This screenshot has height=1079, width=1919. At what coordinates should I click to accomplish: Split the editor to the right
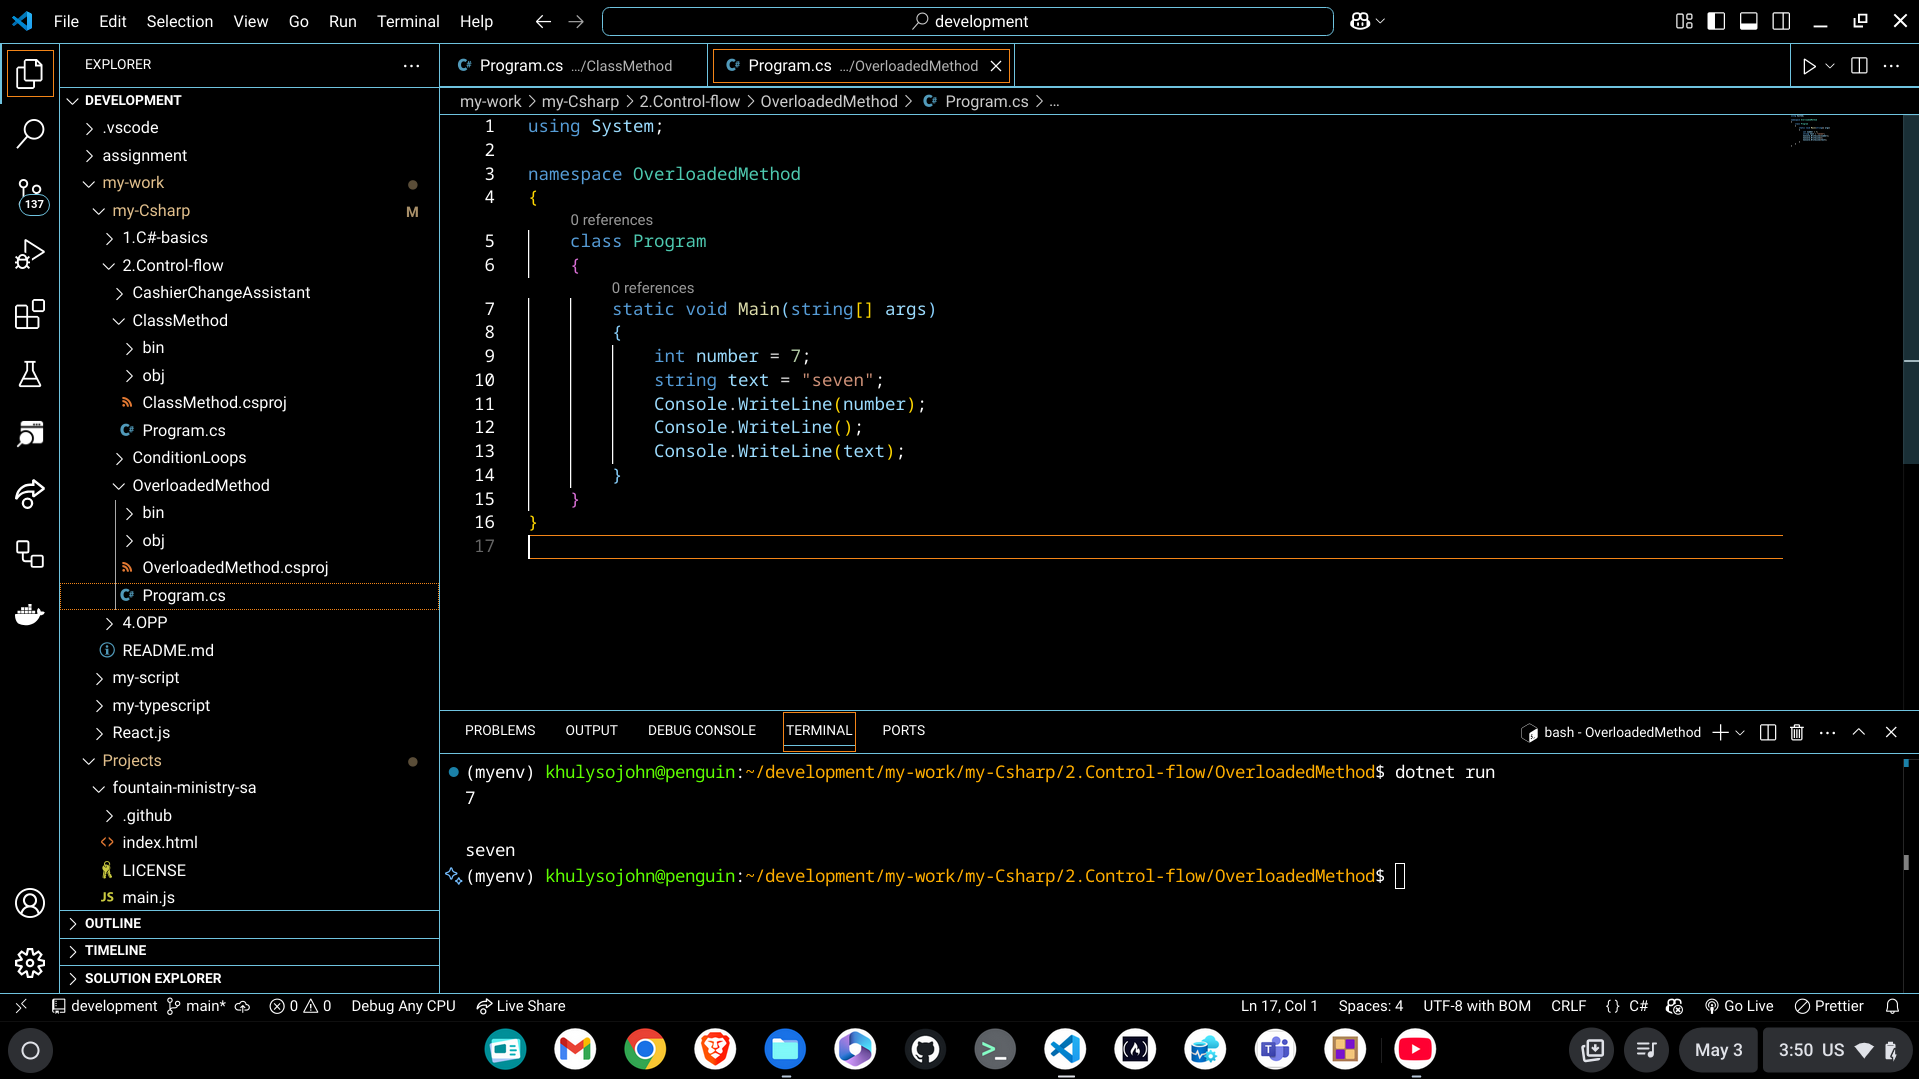click(1859, 66)
